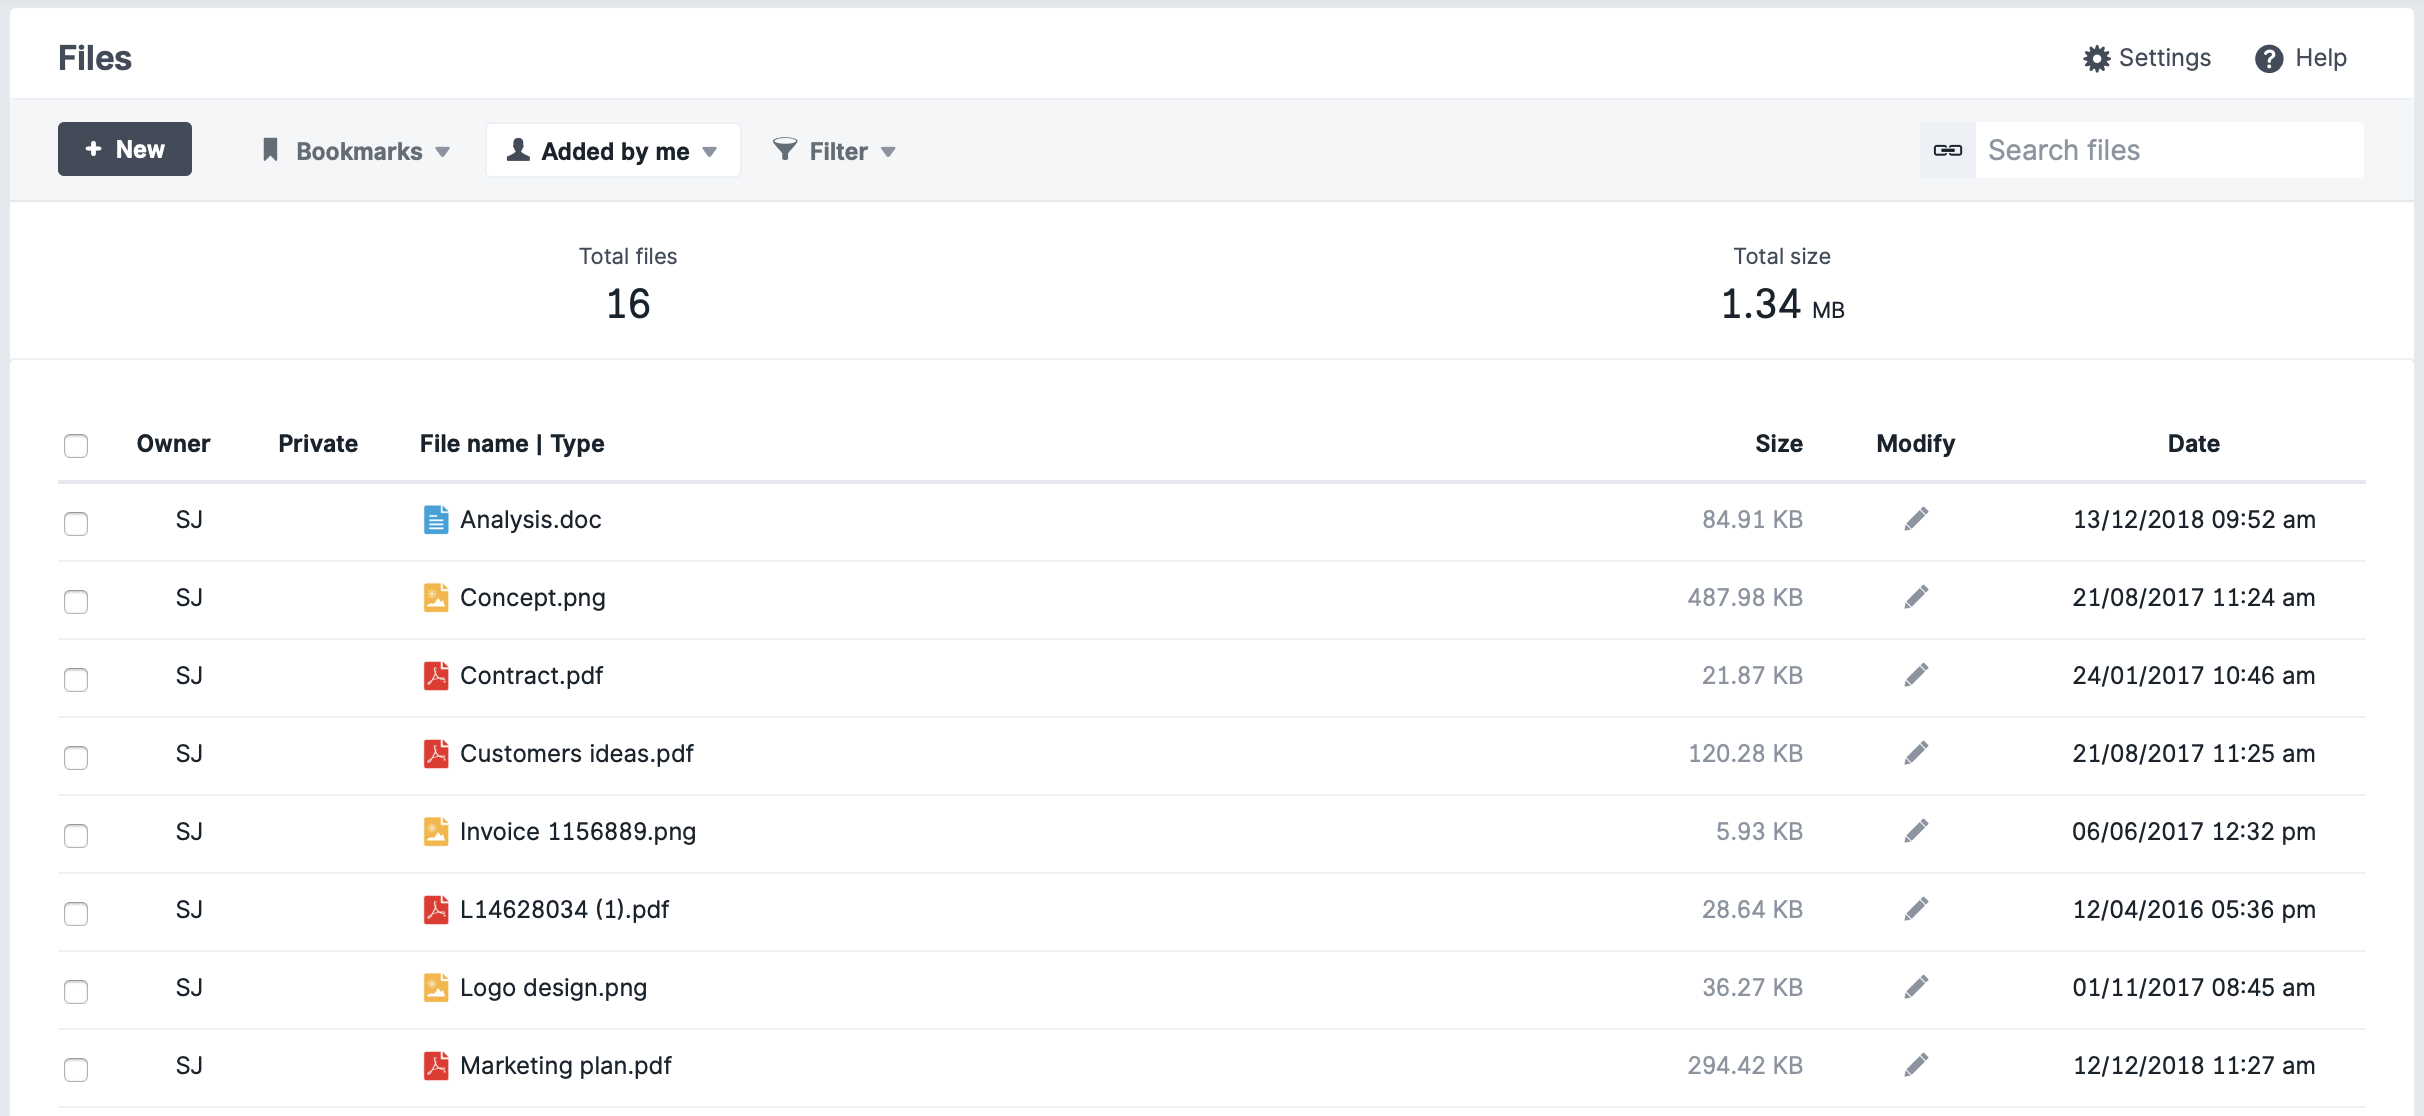Click owner initials SJ in Contract.pdf row

(189, 676)
